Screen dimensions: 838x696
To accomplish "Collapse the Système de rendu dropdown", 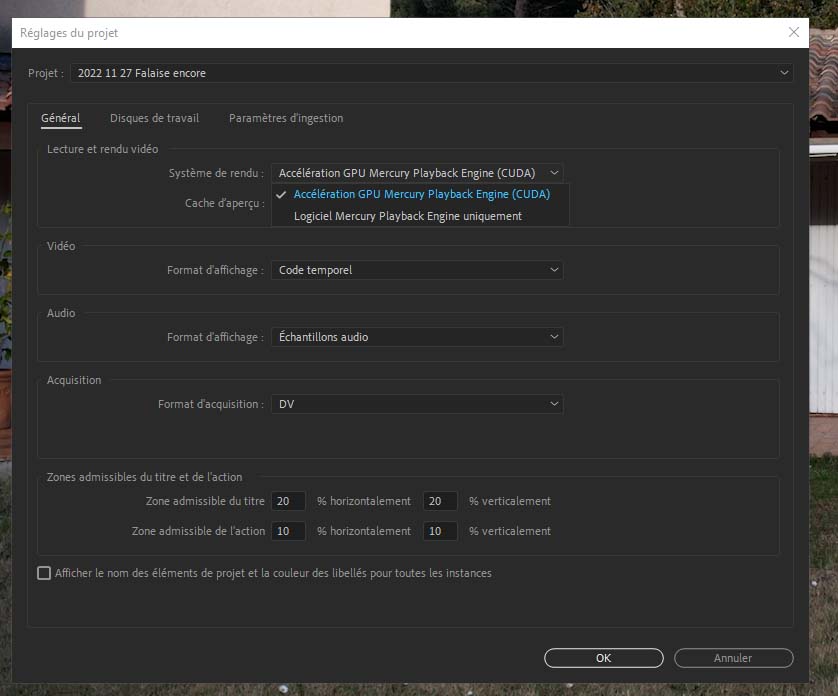I will coord(417,173).
